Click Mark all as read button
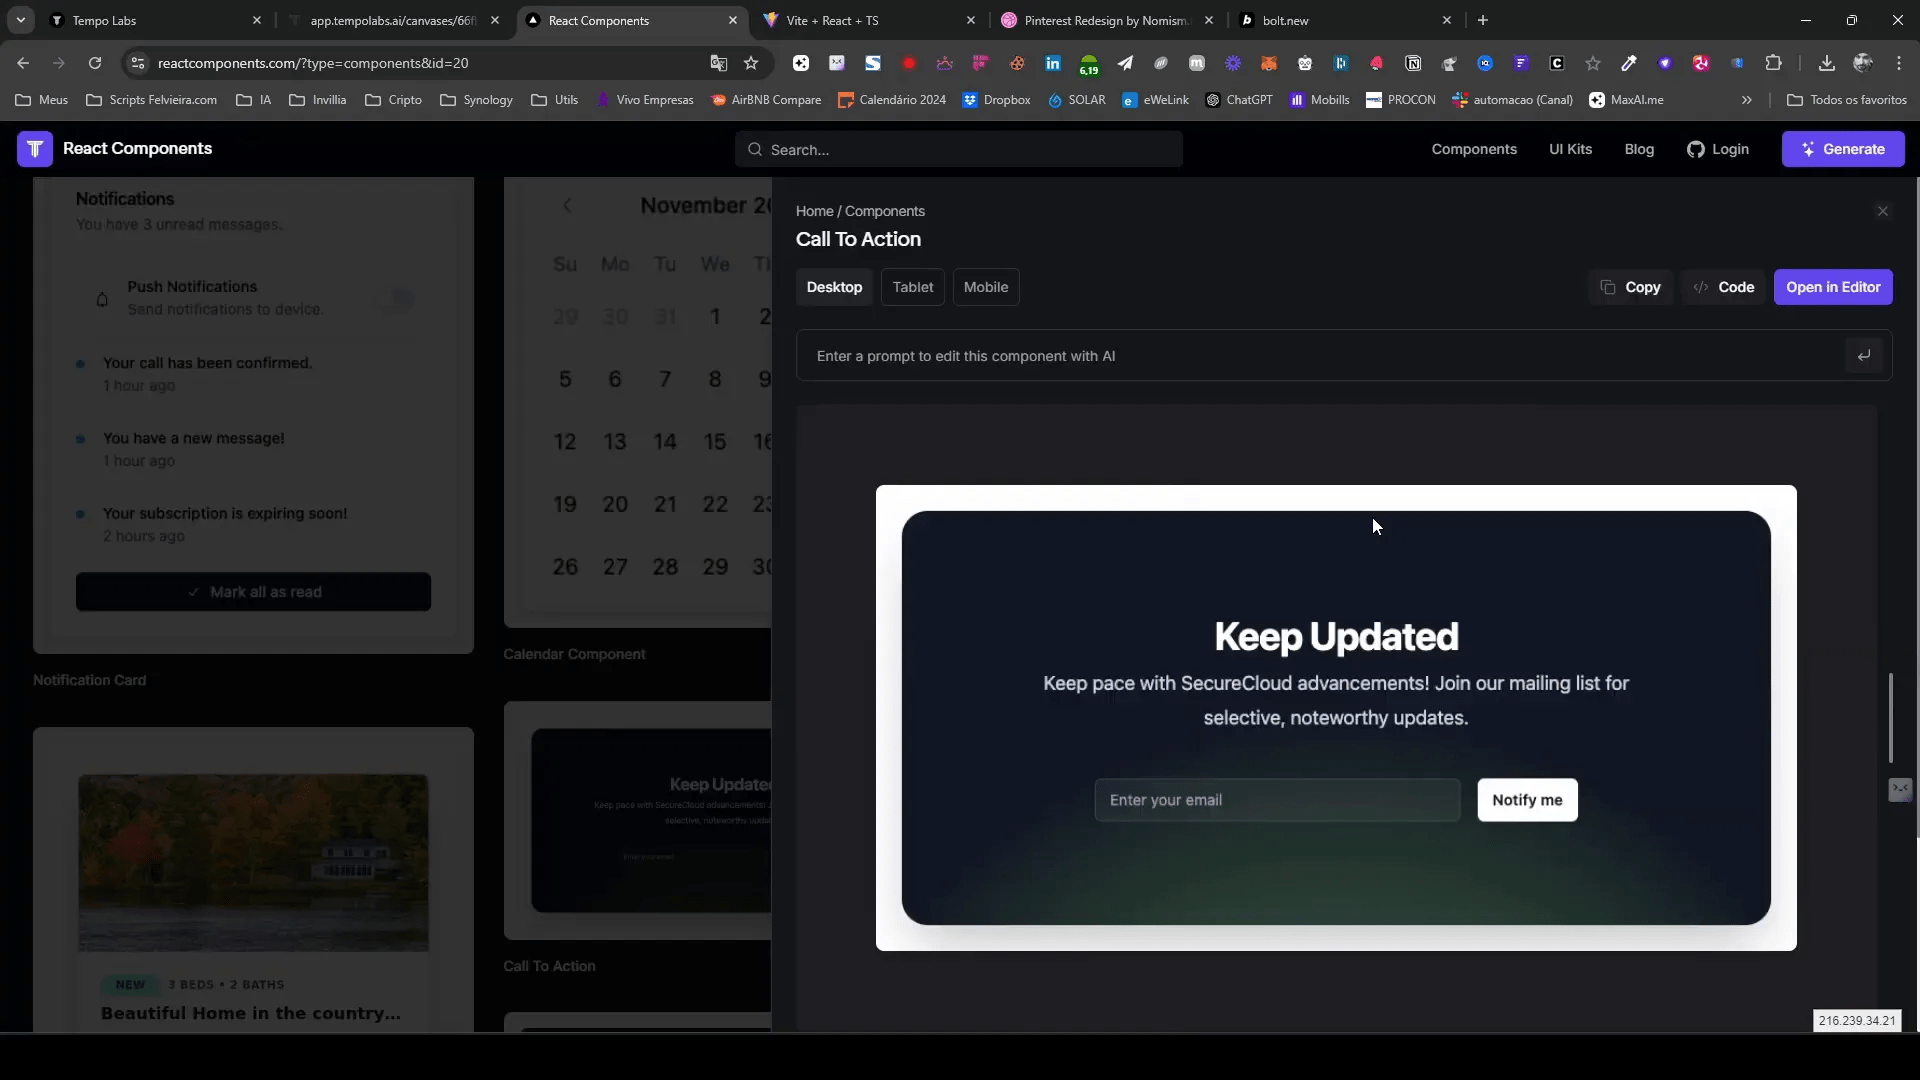This screenshot has height=1080, width=1920. [253, 592]
